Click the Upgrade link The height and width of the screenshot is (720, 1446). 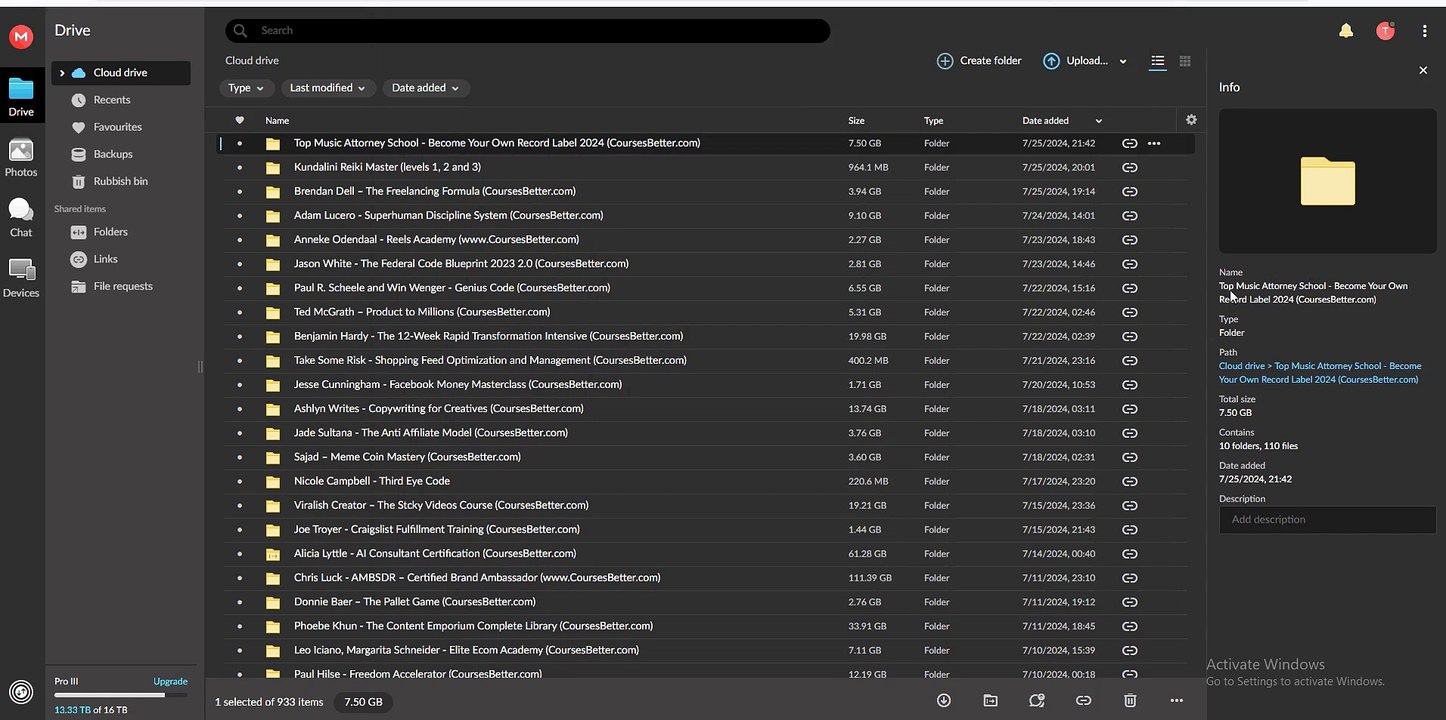[x=170, y=681]
